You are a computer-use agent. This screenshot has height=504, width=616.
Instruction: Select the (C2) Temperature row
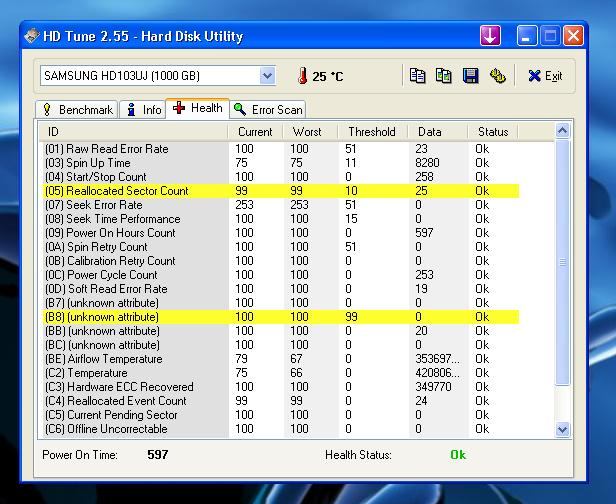[x=281, y=373]
